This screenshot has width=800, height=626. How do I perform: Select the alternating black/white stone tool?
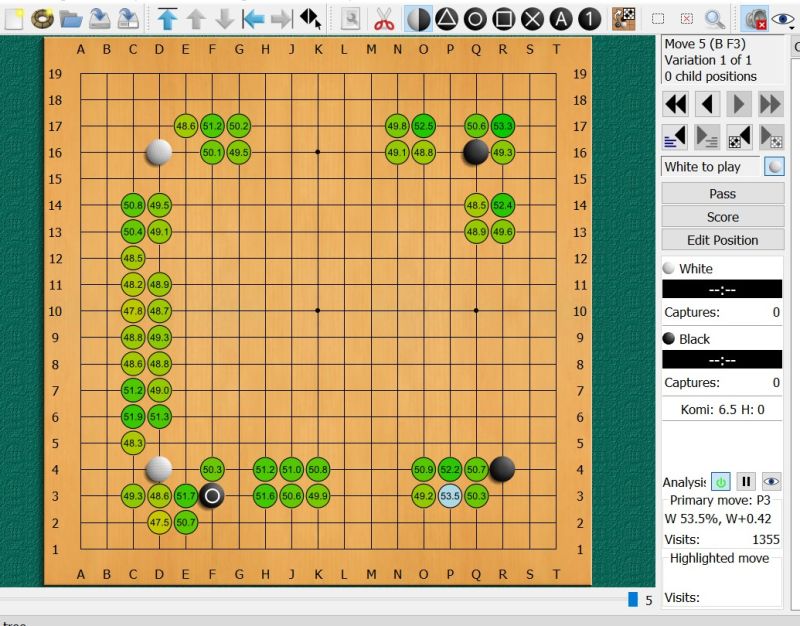click(418, 18)
